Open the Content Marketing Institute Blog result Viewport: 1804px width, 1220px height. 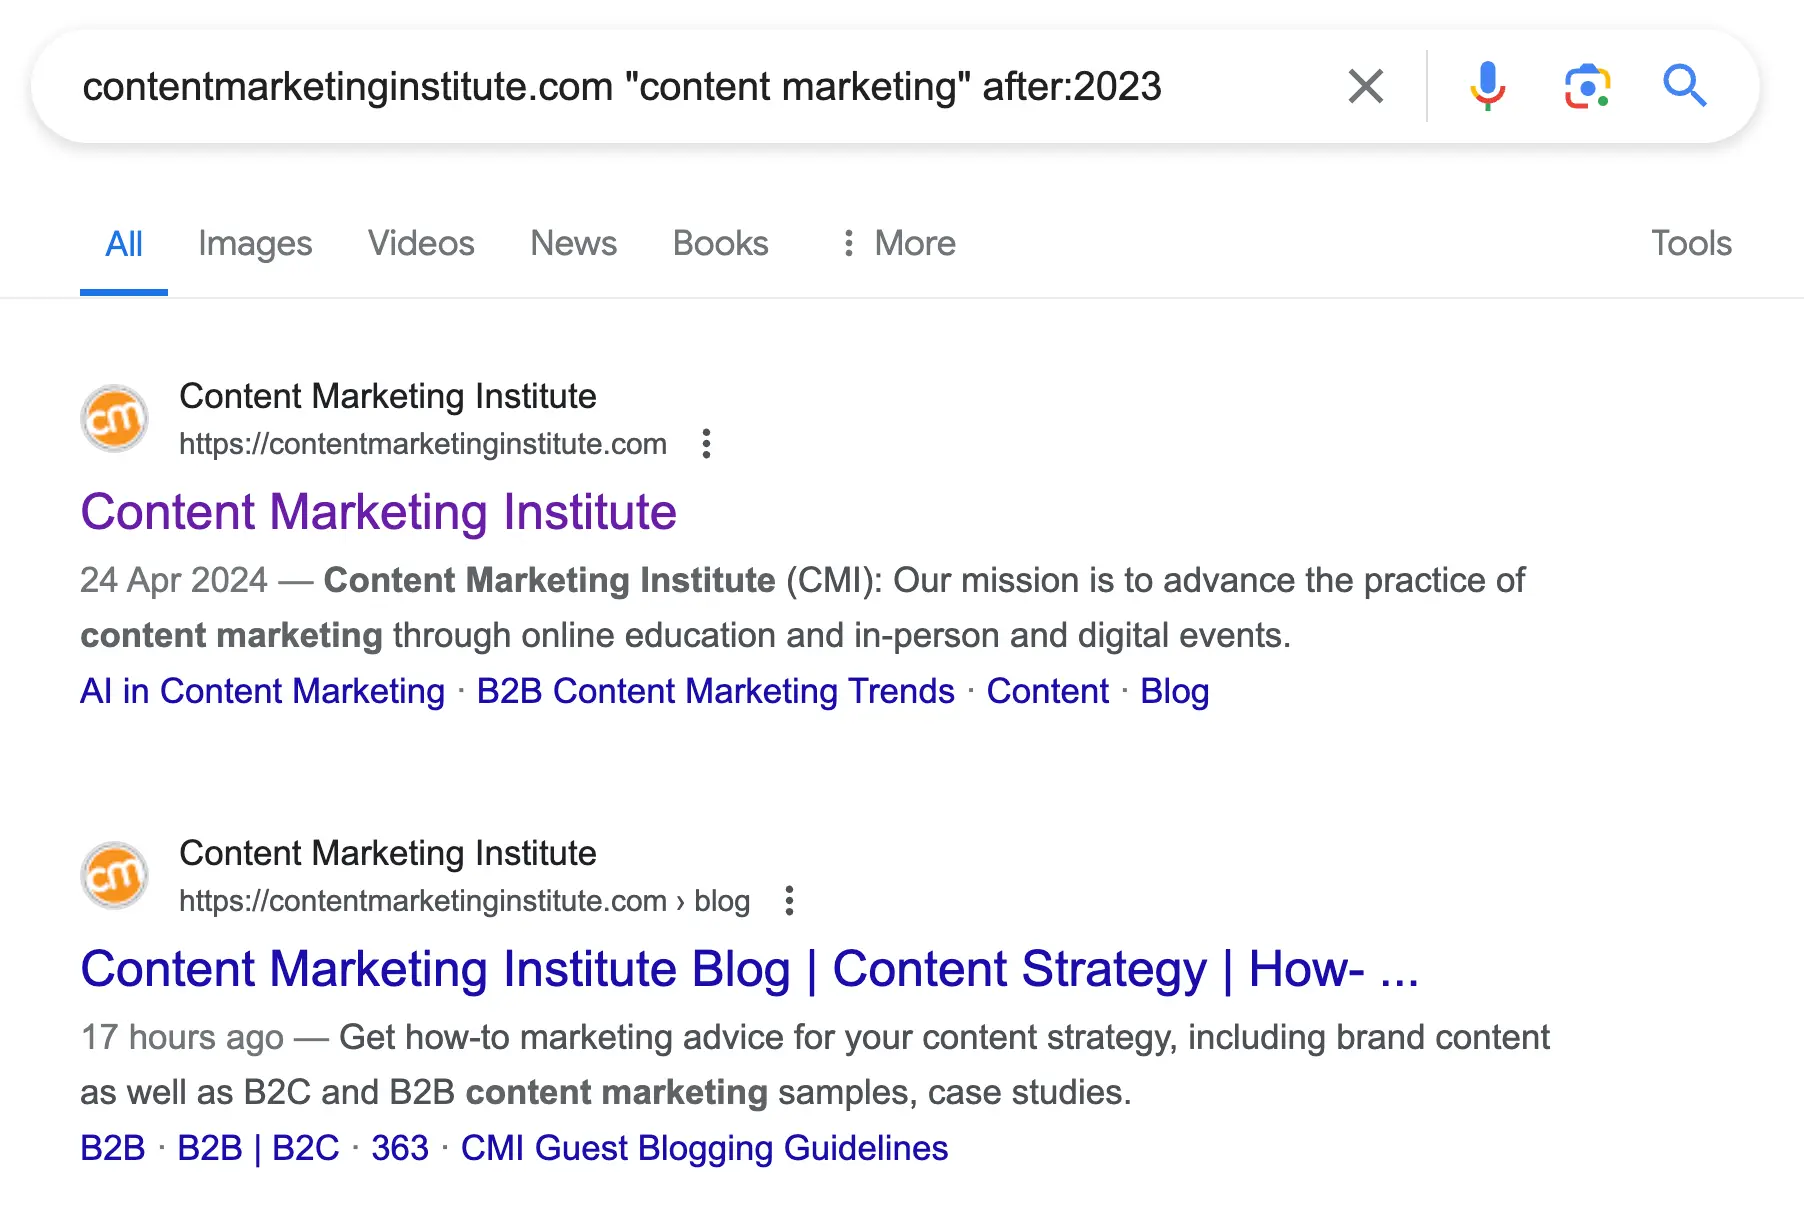point(749,969)
